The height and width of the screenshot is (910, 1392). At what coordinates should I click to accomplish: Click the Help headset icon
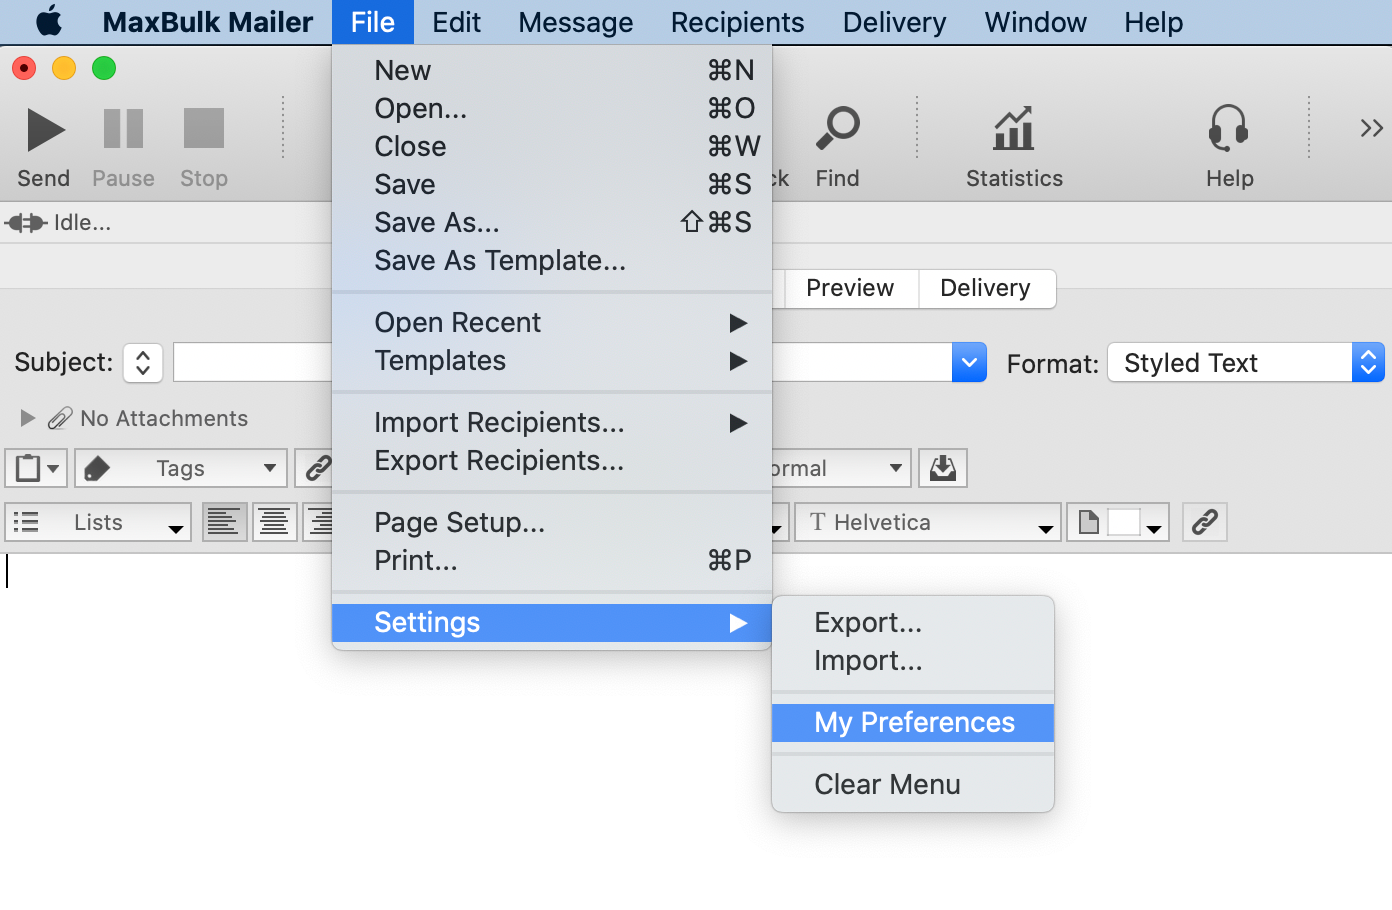point(1228,129)
